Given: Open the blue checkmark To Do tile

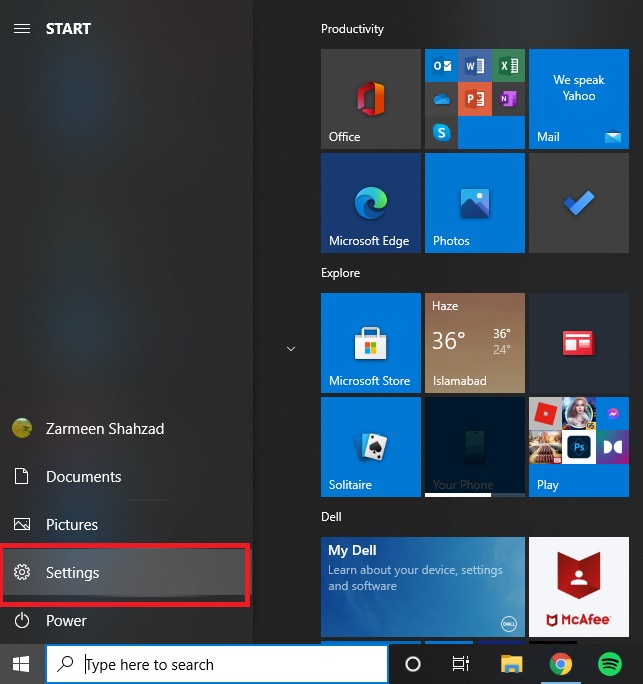Looking at the screenshot, I should click(578, 203).
